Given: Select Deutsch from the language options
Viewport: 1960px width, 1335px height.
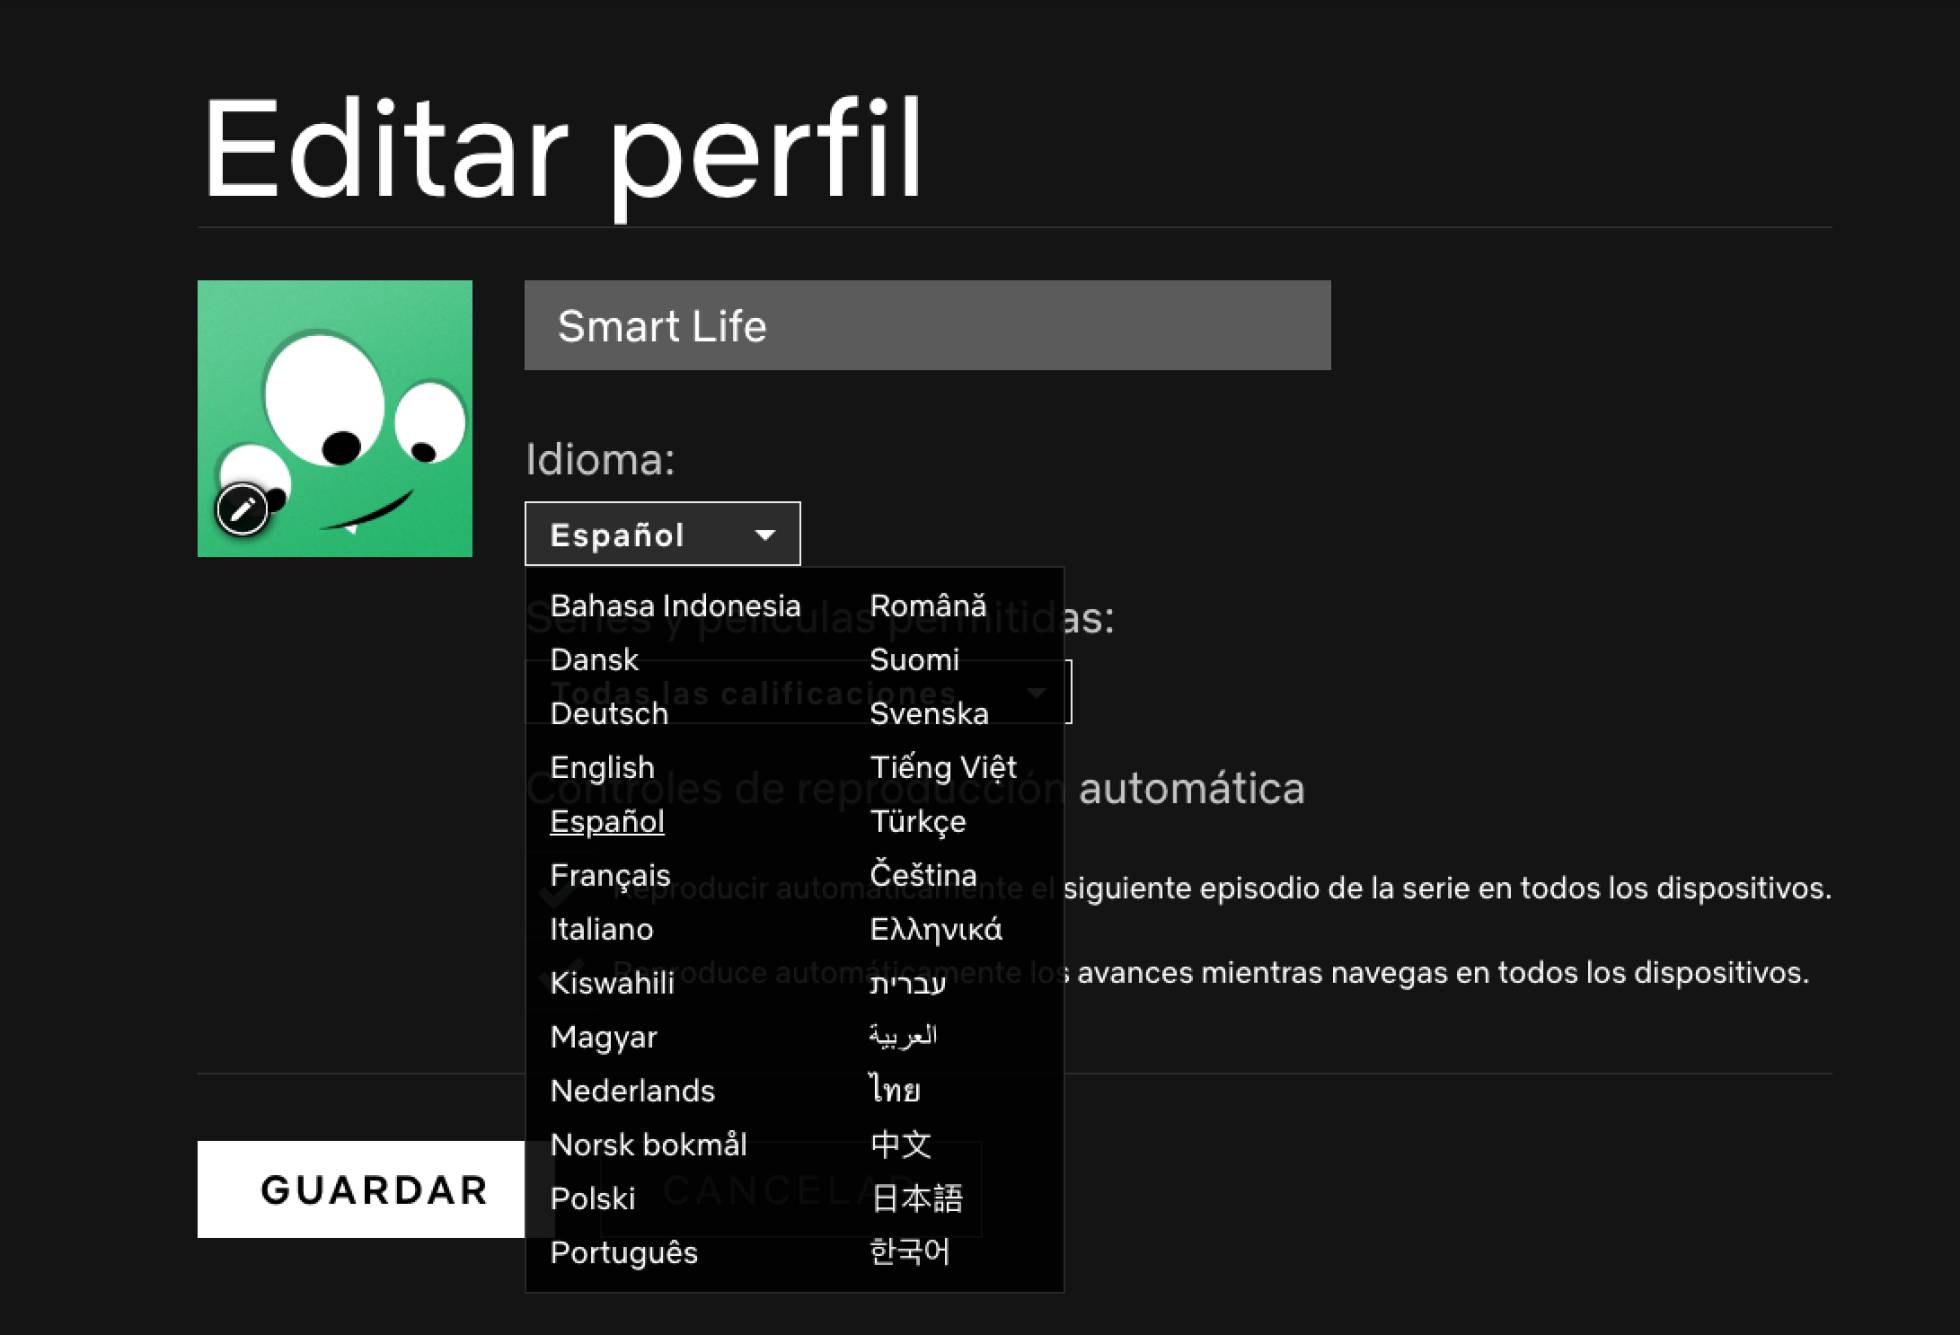Looking at the screenshot, I should [x=608, y=714].
